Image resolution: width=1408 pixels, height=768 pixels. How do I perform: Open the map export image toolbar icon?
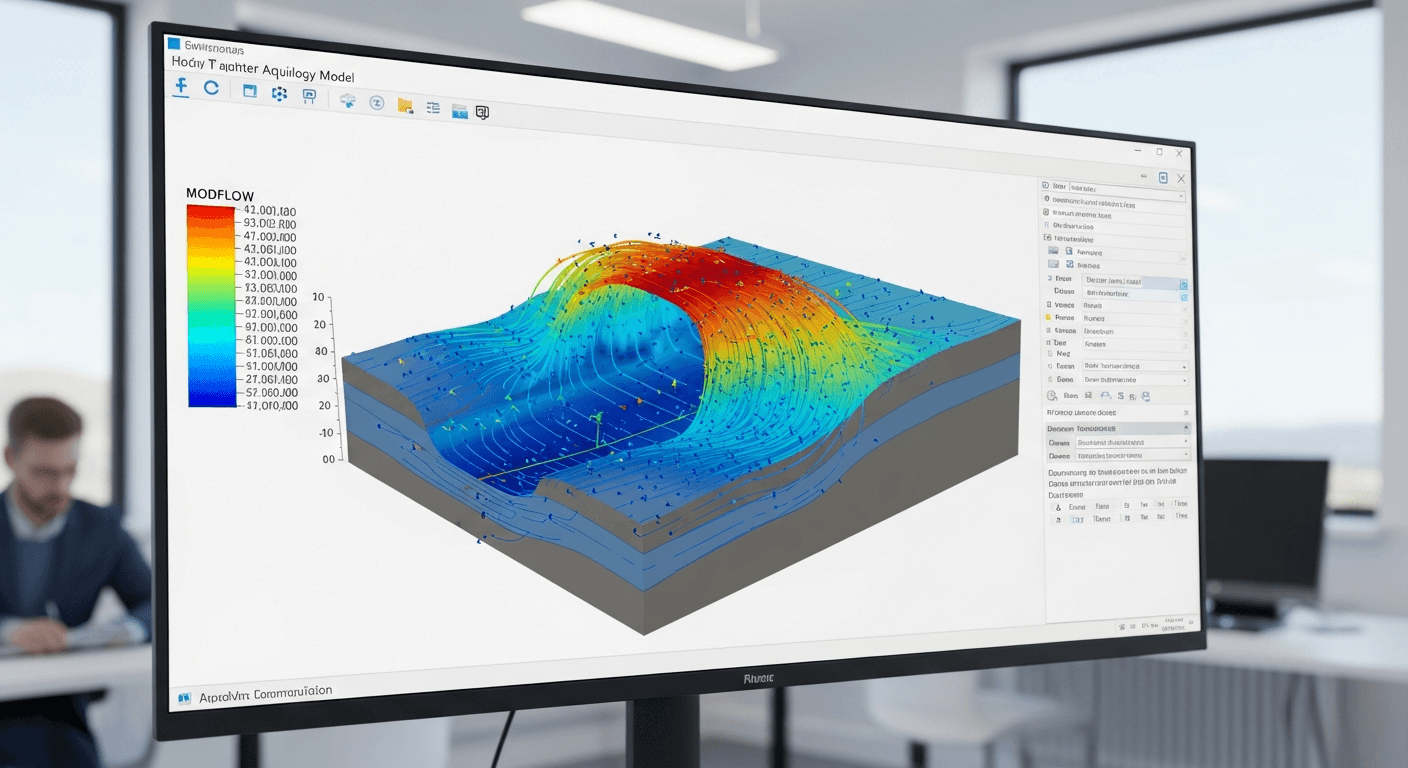point(460,111)
